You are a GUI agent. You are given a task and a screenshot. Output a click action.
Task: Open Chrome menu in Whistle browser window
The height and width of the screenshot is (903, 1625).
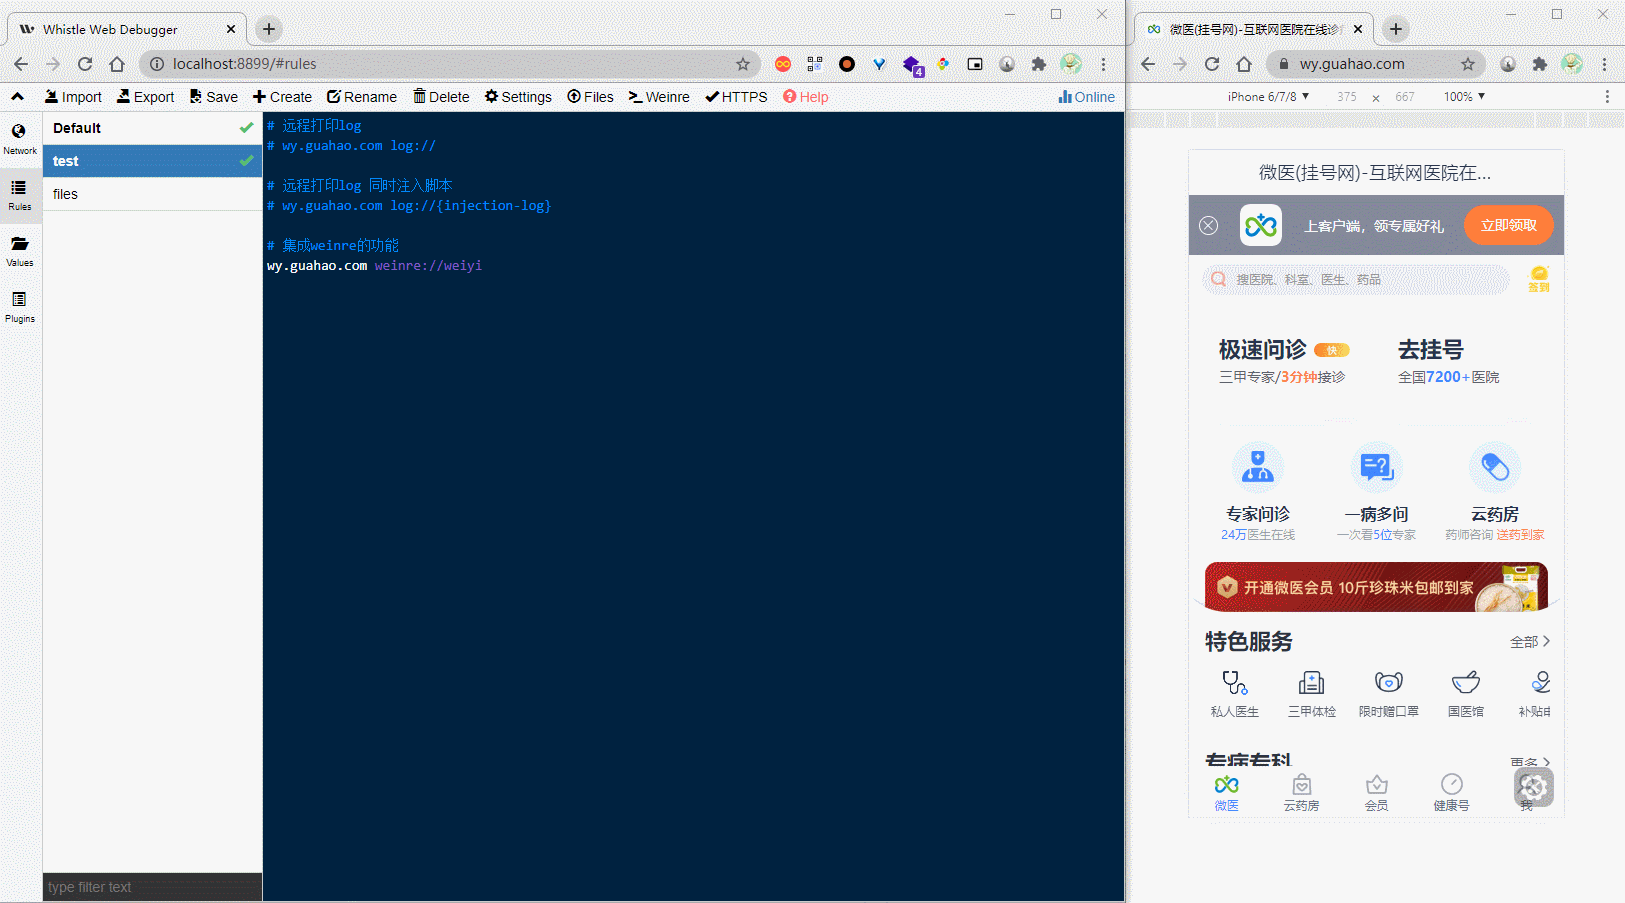click(1103, 64)
